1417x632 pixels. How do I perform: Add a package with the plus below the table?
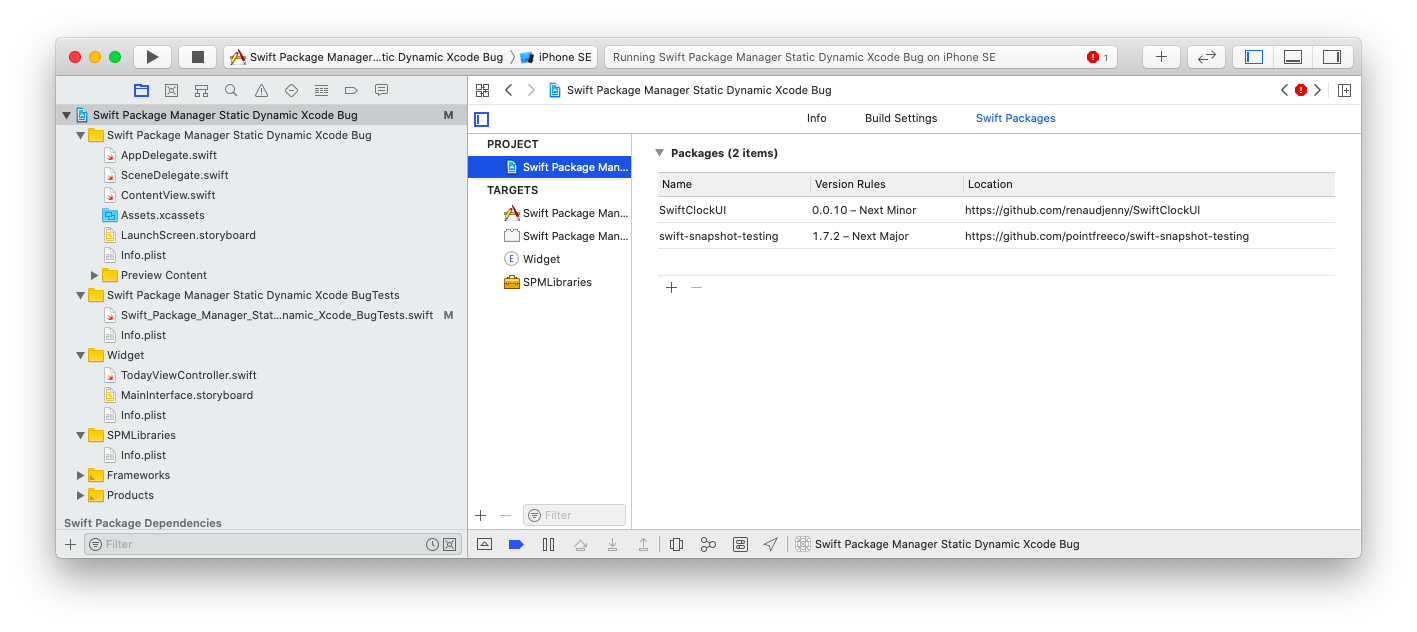(671, 288)
